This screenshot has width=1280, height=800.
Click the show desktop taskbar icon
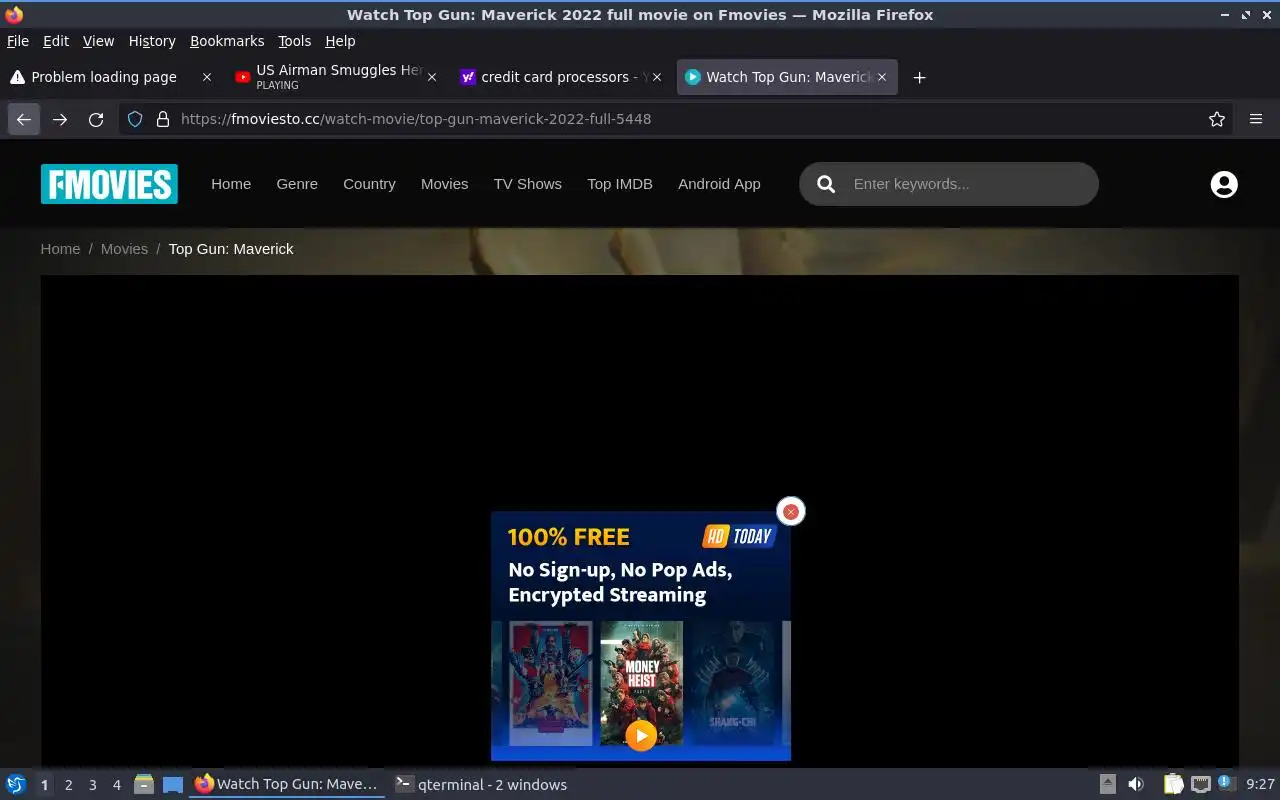(x=173, y=785)
